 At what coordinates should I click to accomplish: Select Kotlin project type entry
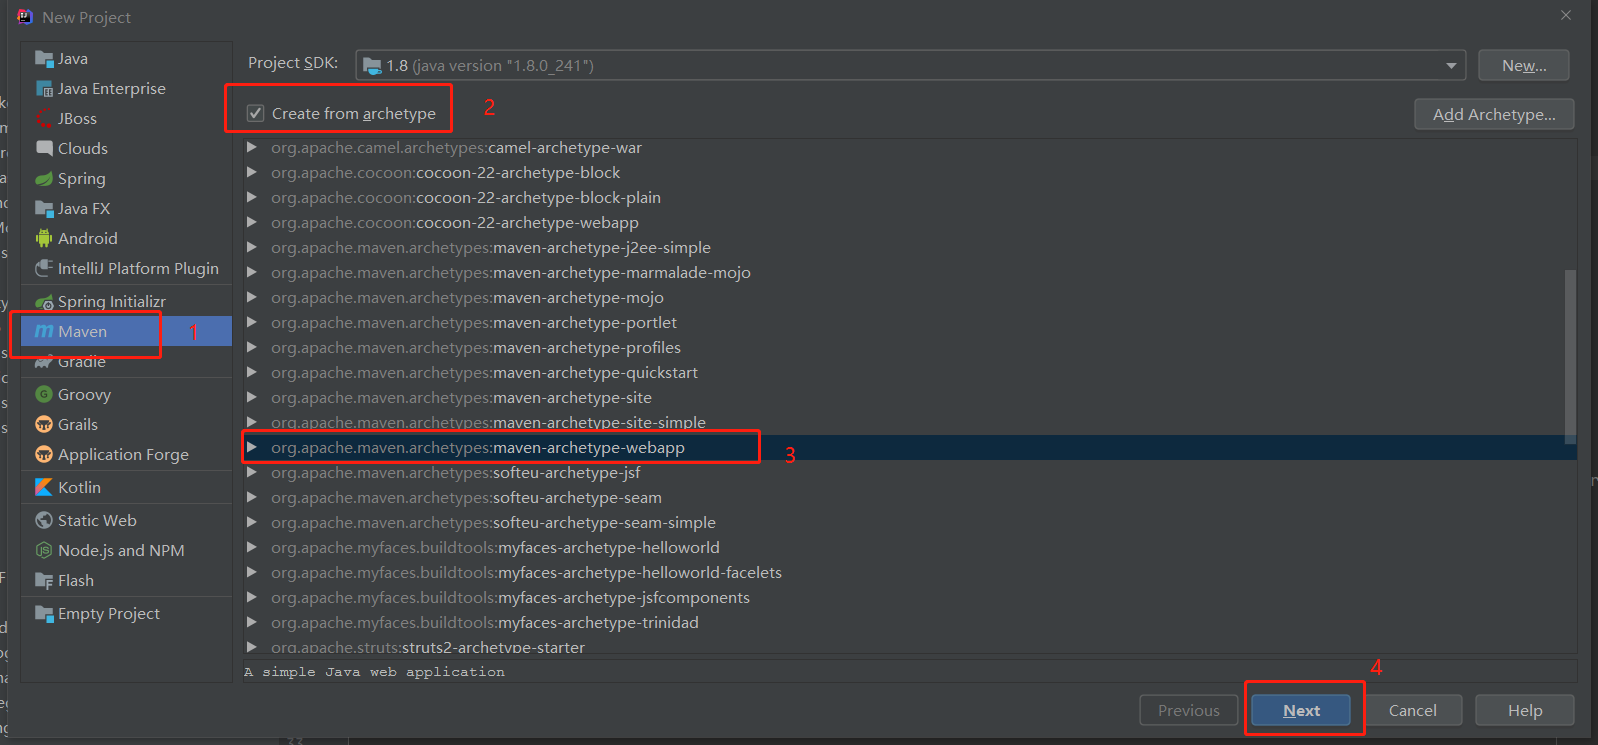click(127, 488)
